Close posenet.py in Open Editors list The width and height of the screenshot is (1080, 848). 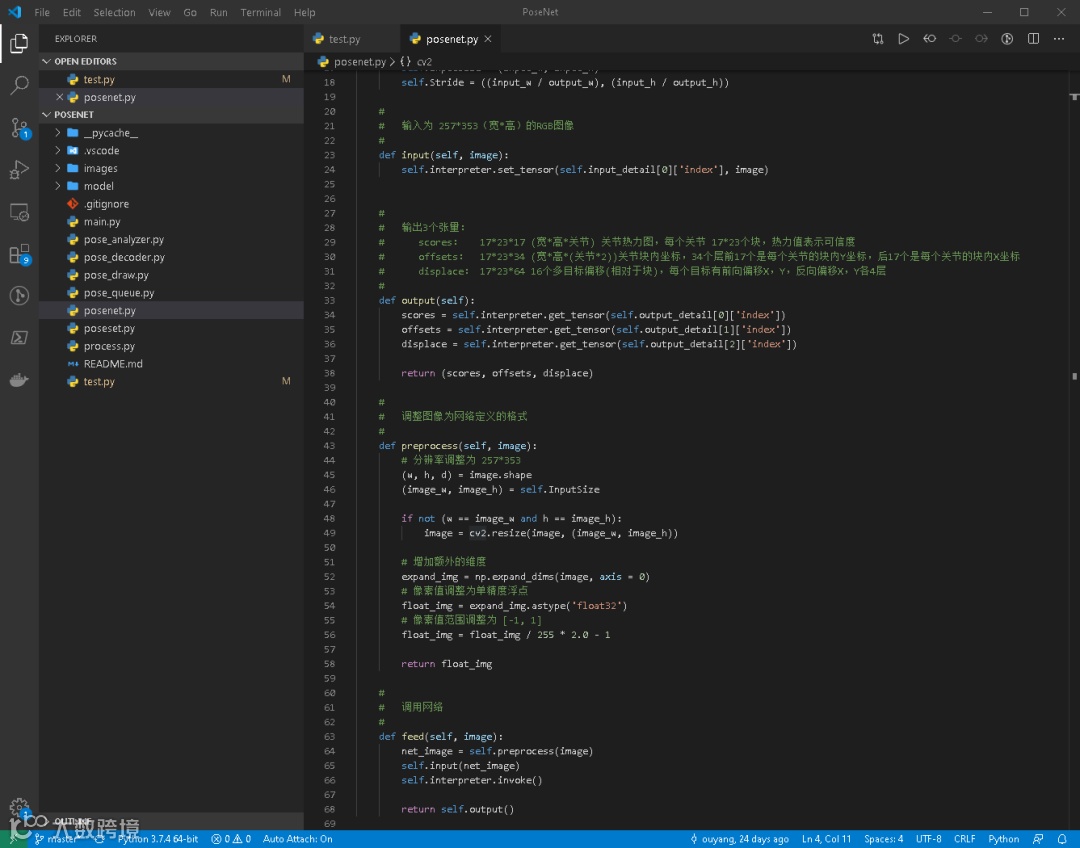coord(59,98)
